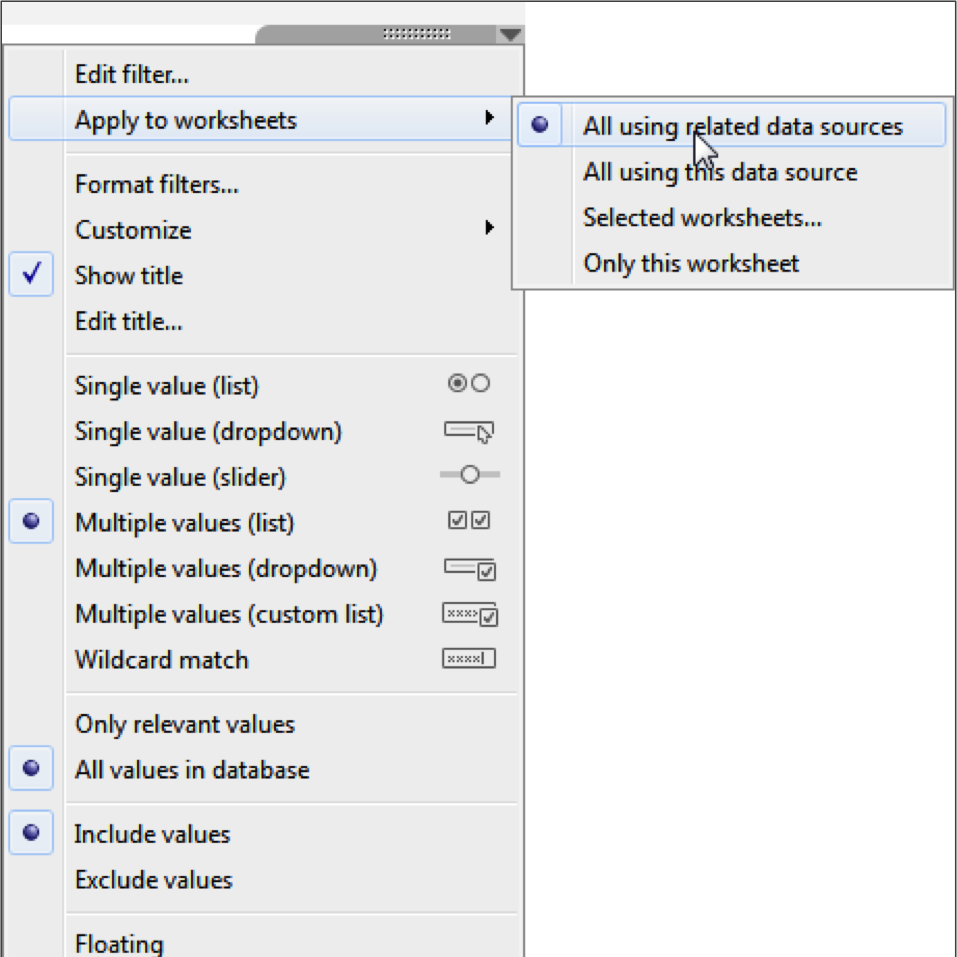
Task: Select All using this data source
Action: pyautogui.click(x=720, y=172)
